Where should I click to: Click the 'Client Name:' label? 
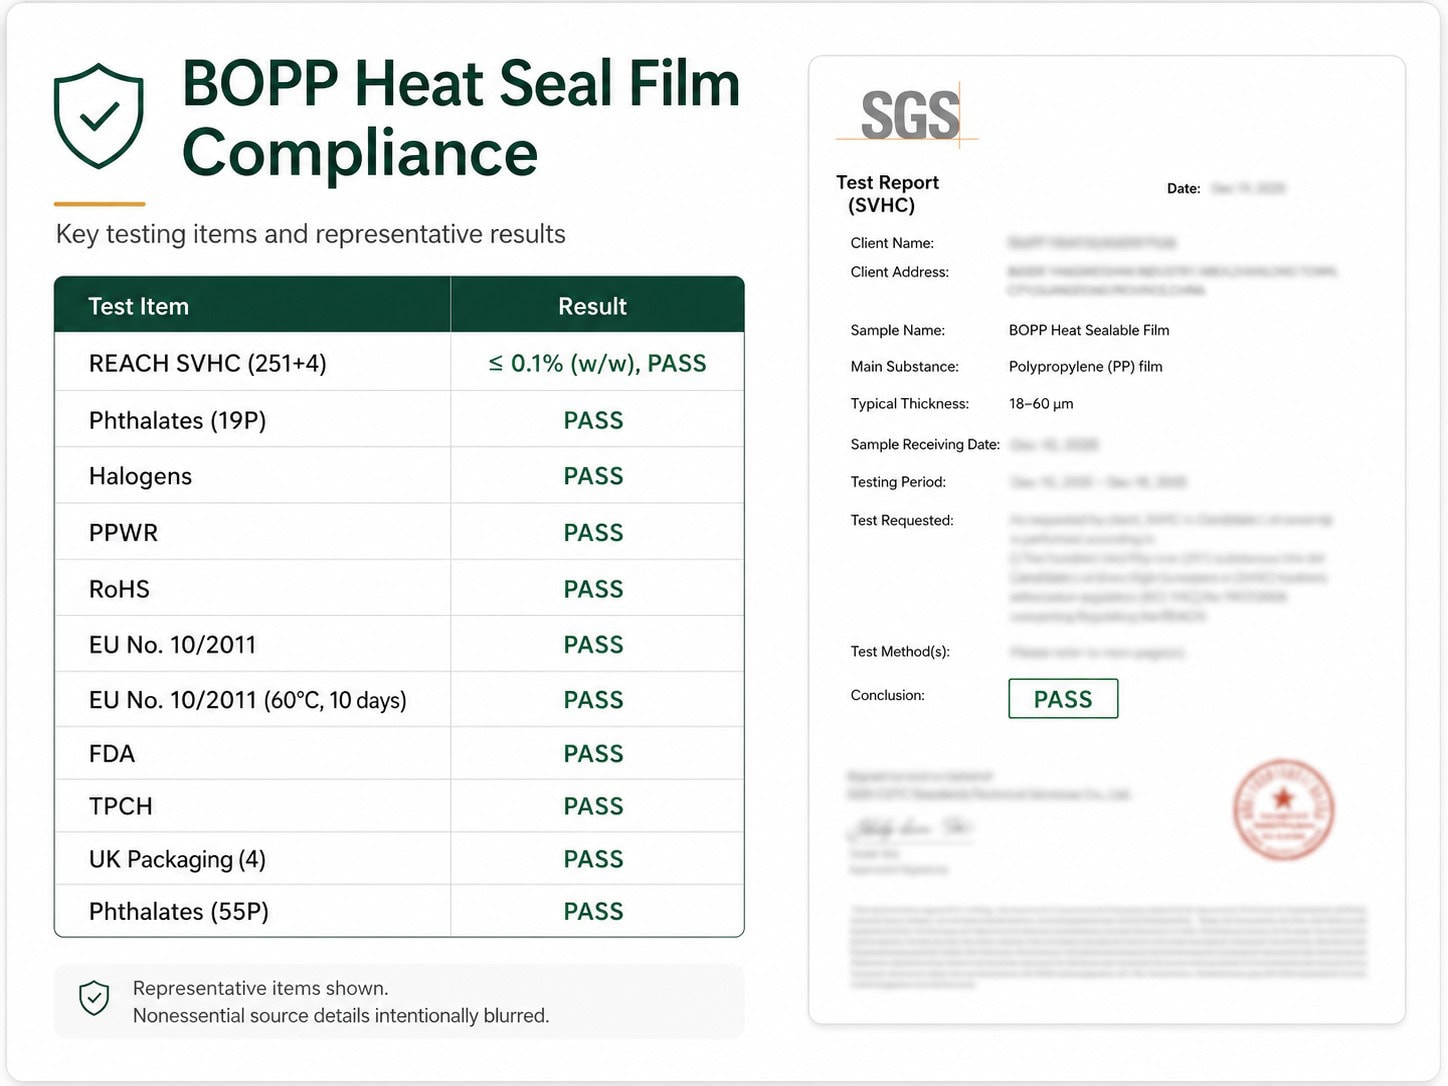[892, 243]
